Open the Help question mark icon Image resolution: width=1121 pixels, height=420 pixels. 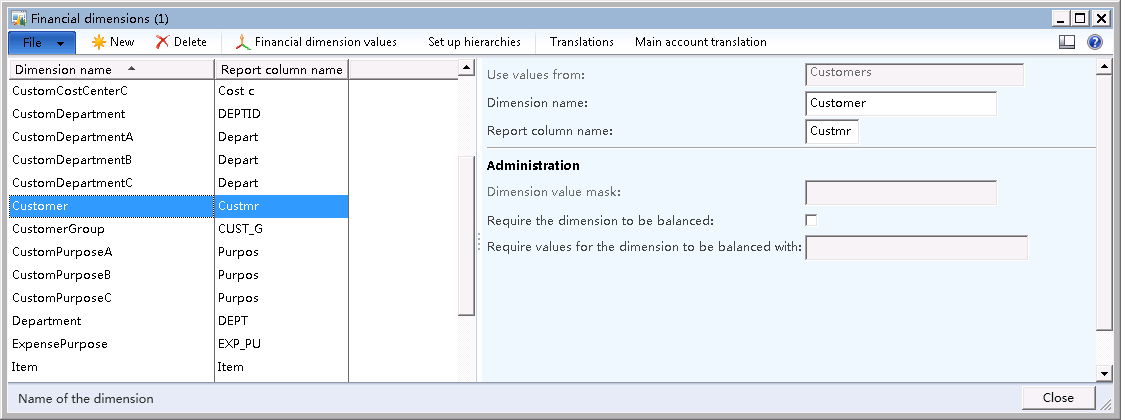click(1095, 42)
